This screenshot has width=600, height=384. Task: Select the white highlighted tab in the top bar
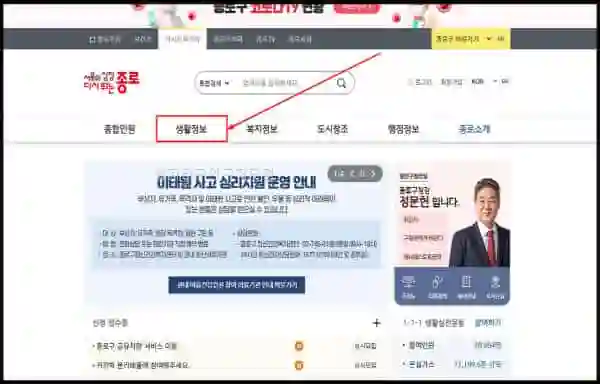[183, 39]
